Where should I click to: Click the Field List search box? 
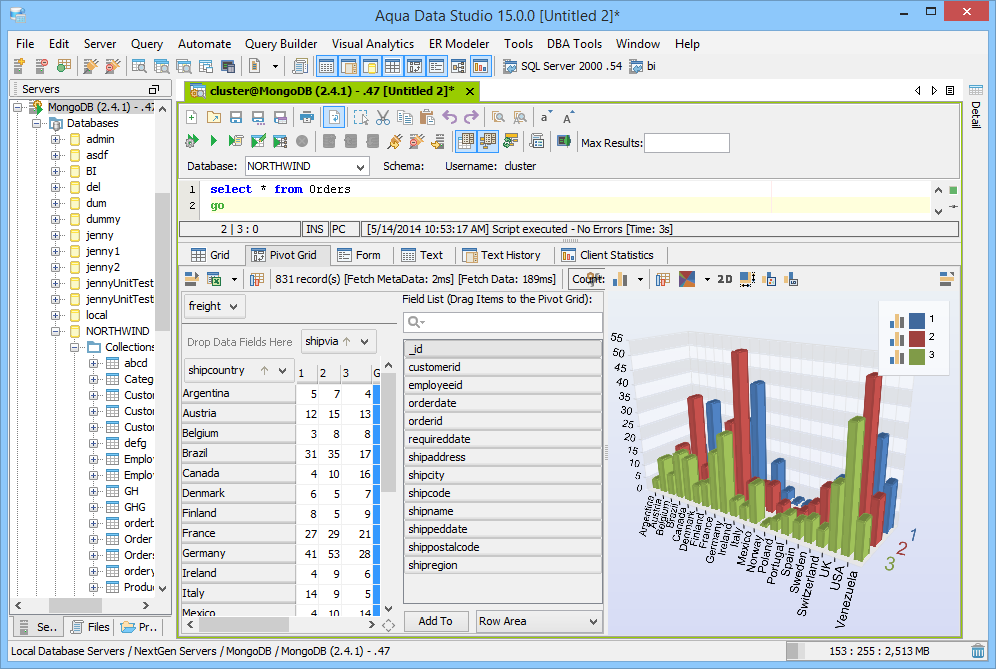pos(502,322)
